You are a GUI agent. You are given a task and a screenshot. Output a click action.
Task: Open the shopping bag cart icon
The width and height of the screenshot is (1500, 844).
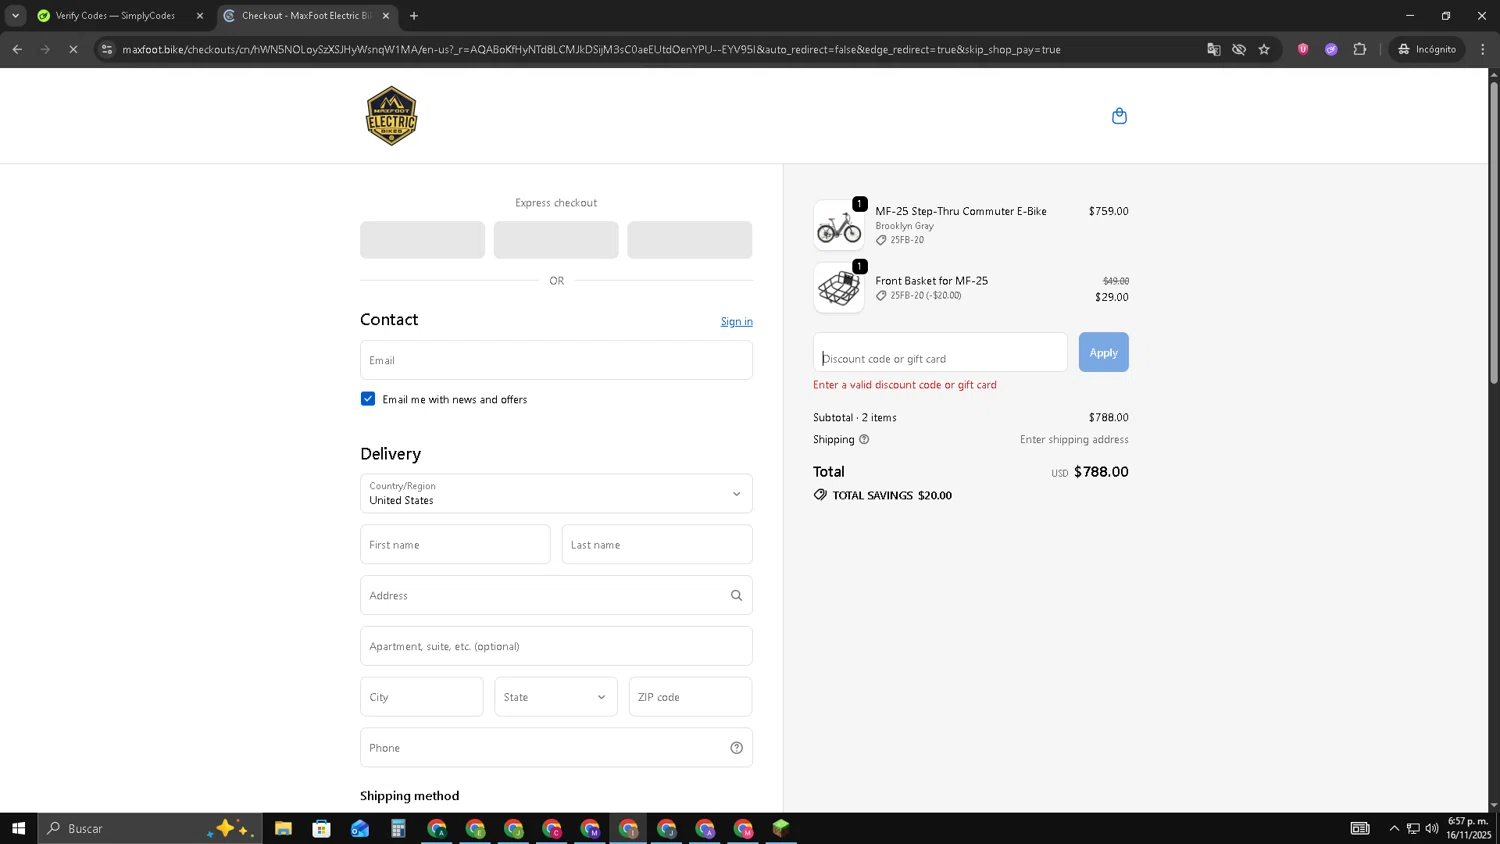click(1119, 116)
